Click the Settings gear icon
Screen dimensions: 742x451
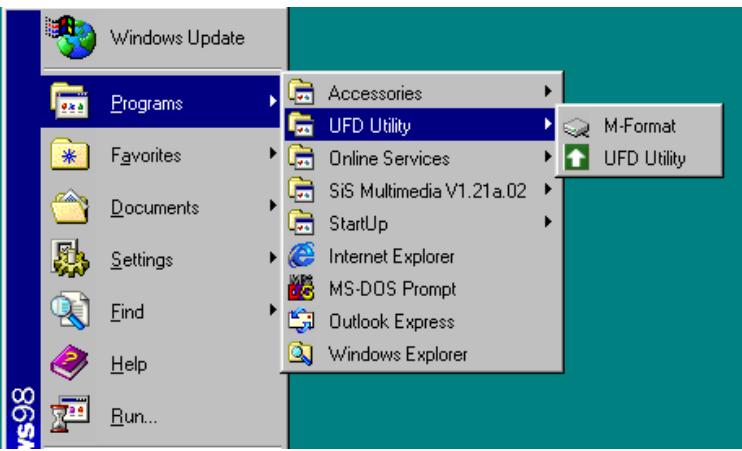pyautogui.click(x=70, y=258)
